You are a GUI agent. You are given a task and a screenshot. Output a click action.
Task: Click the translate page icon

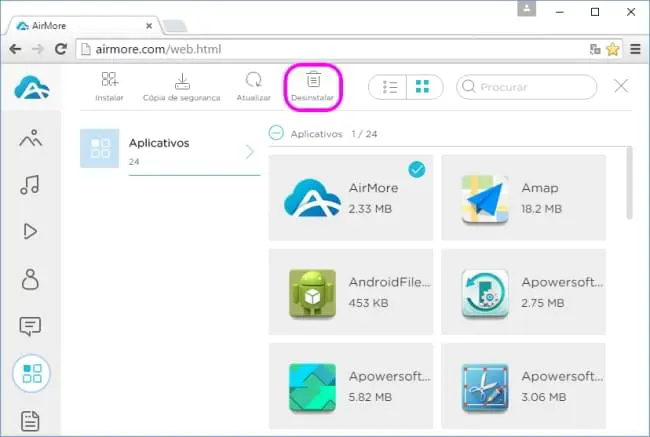click(595, 49)
